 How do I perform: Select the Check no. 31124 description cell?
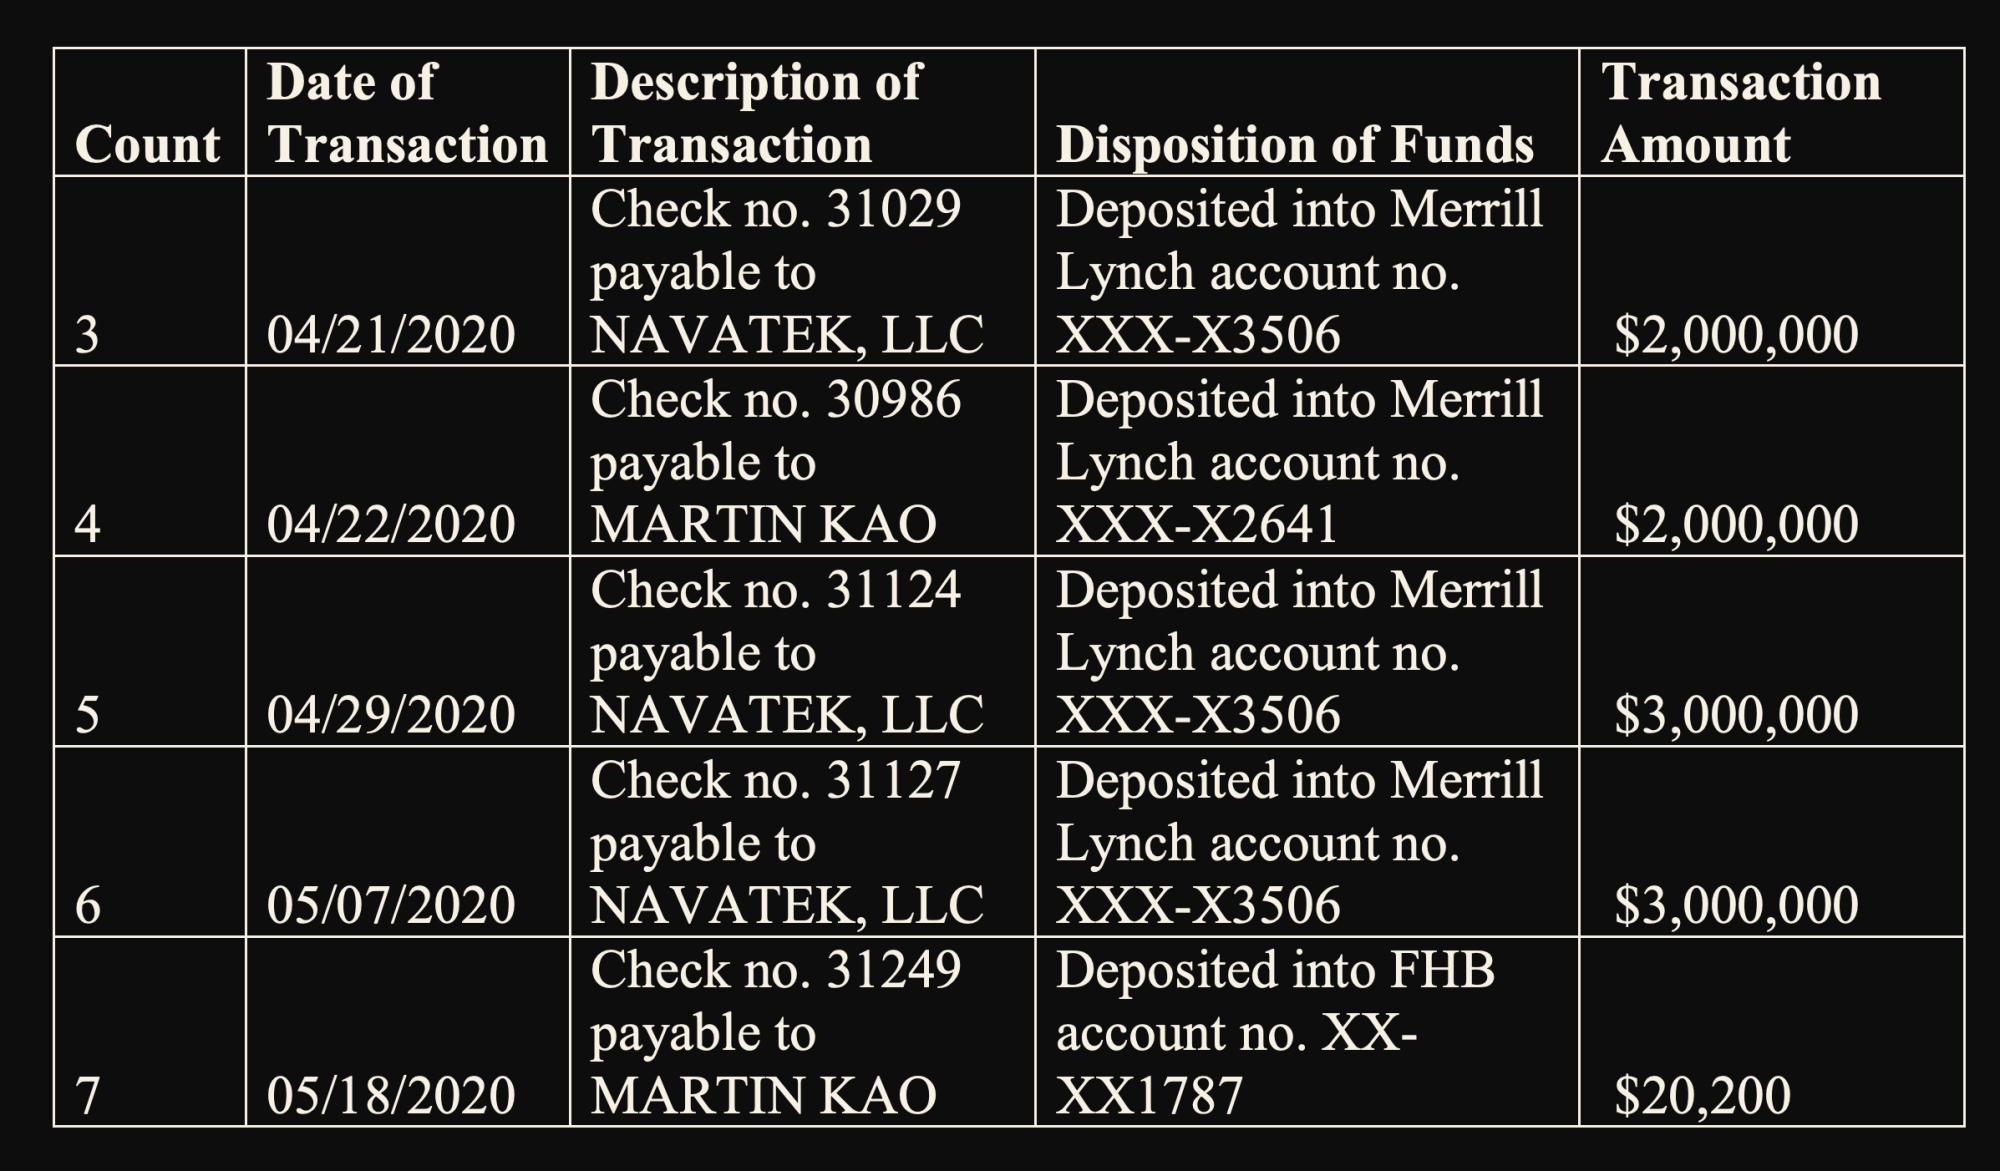pyautogui.click(x=787, y=651)
